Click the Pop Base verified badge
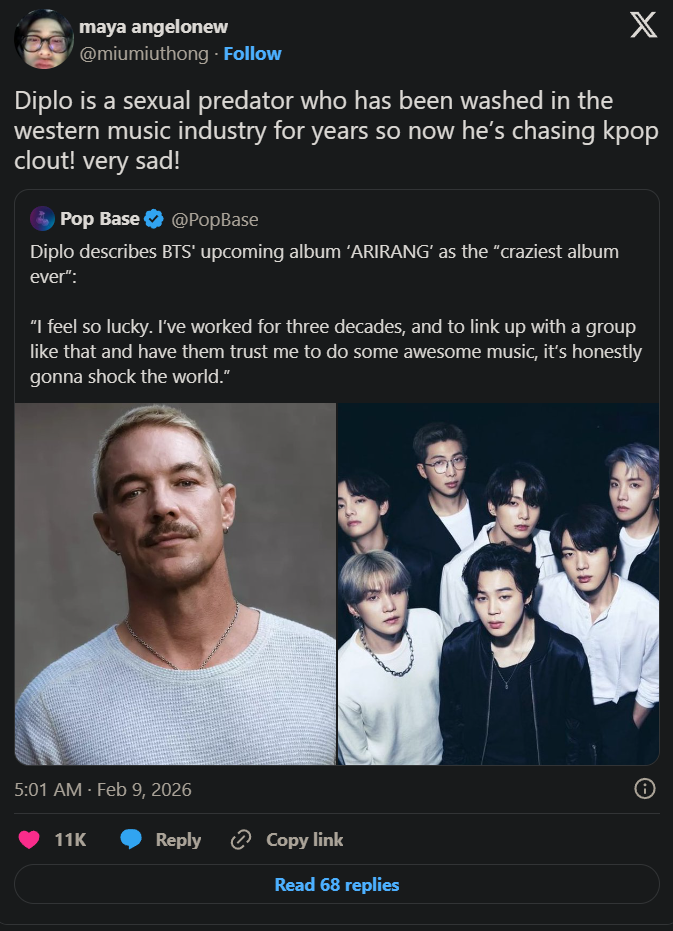 154,219
